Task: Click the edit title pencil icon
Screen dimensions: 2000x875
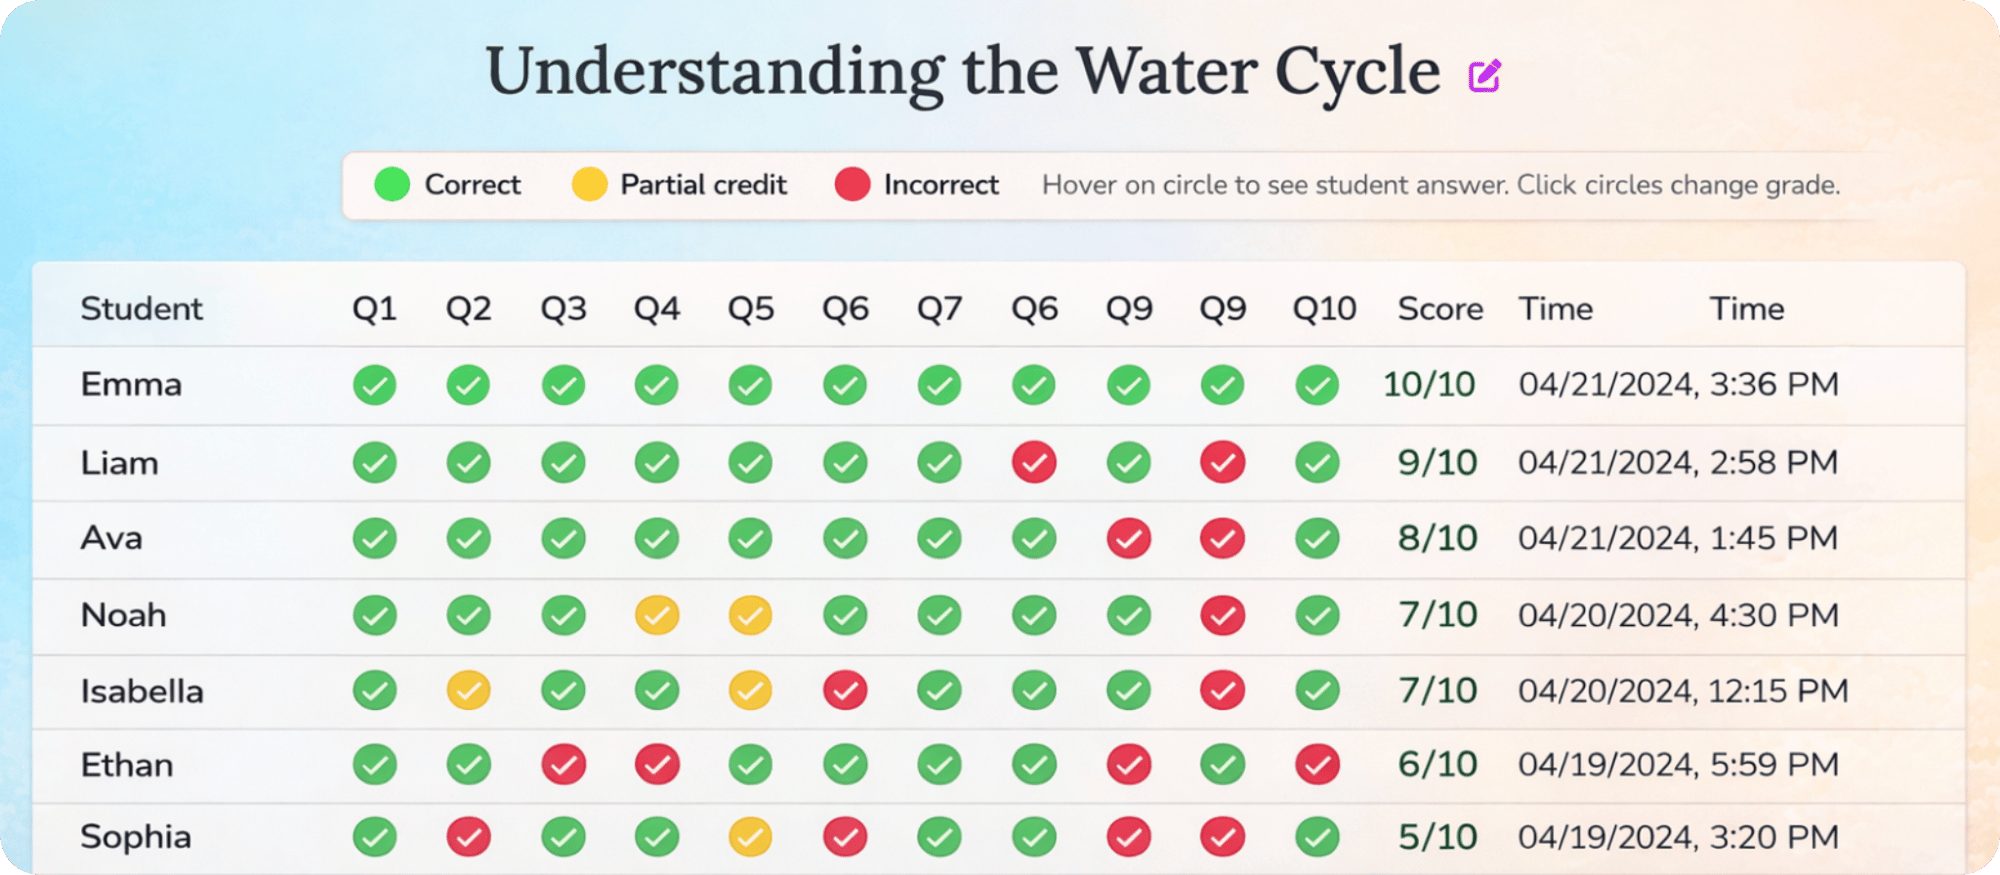Action: tap(1484, 75)
